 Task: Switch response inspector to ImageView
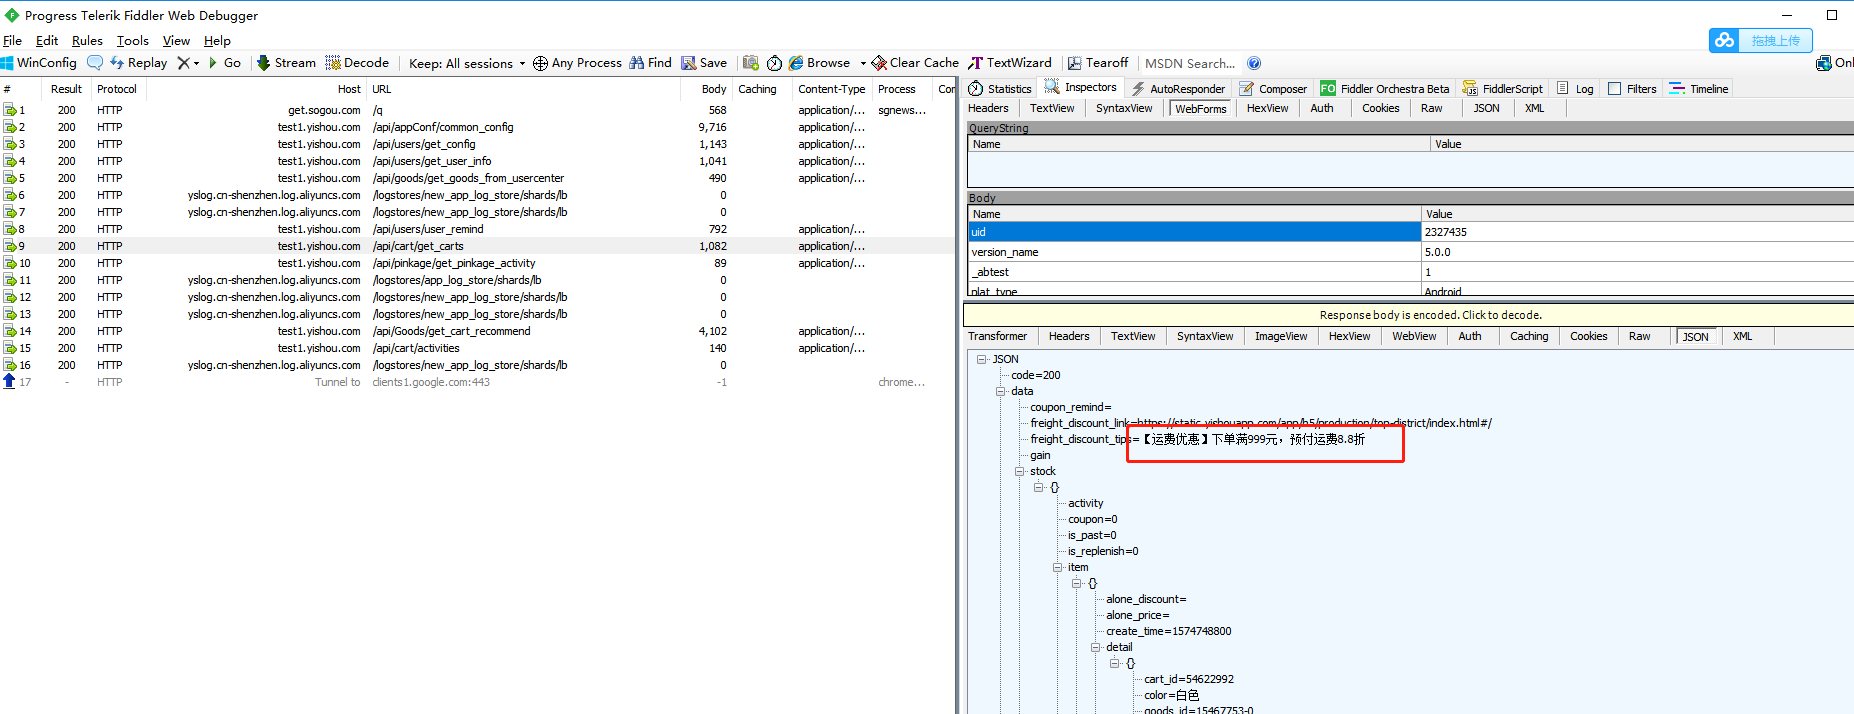point(1281,336)
